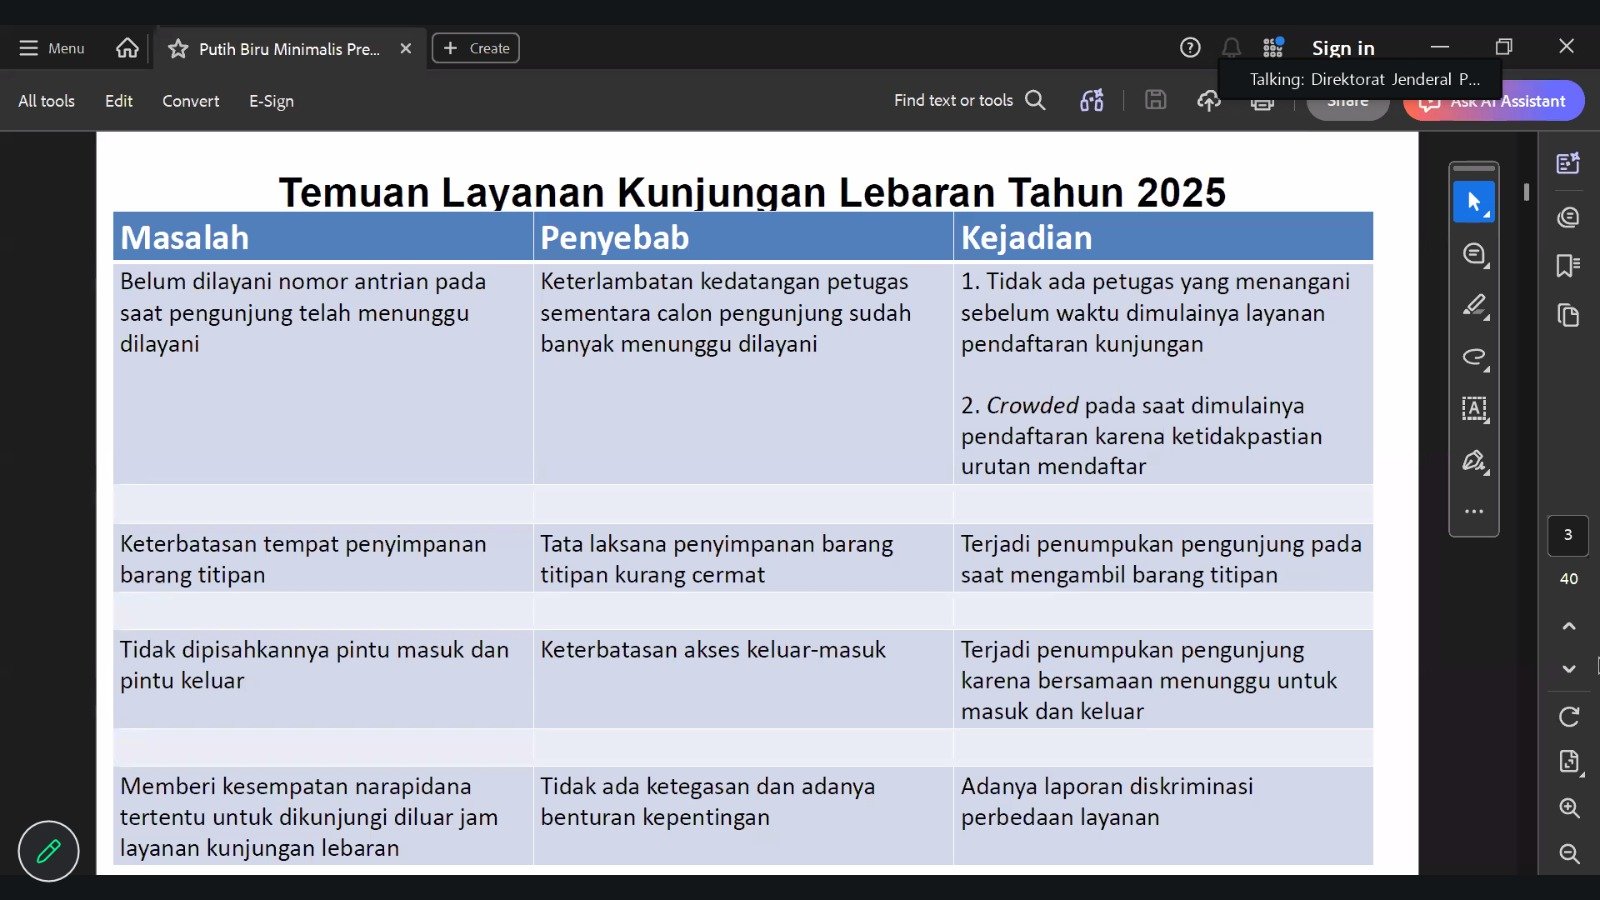The image size is (1600, 900).
Task: Zoom out with the magnifier minus icon
Action: (x=1569, y=853)
